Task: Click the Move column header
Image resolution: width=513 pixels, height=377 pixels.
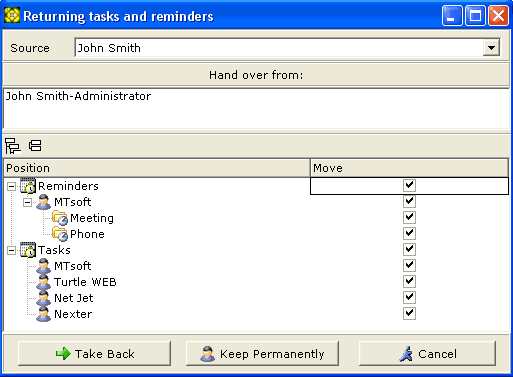Action: tap(409, 168)
